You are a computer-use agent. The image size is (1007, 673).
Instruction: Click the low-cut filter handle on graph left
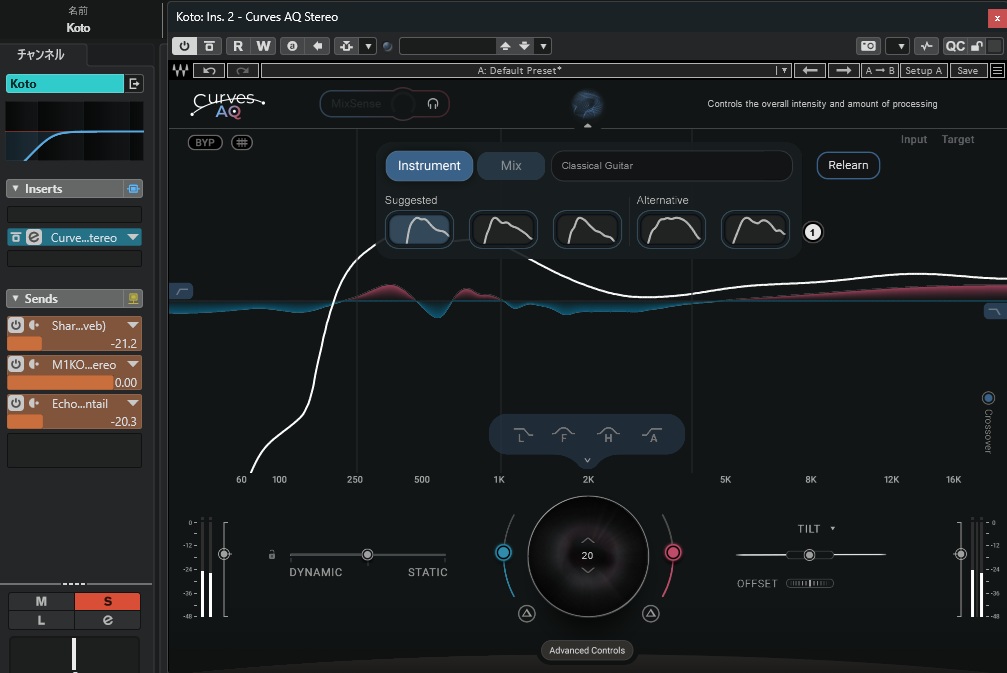coord(182,291)
